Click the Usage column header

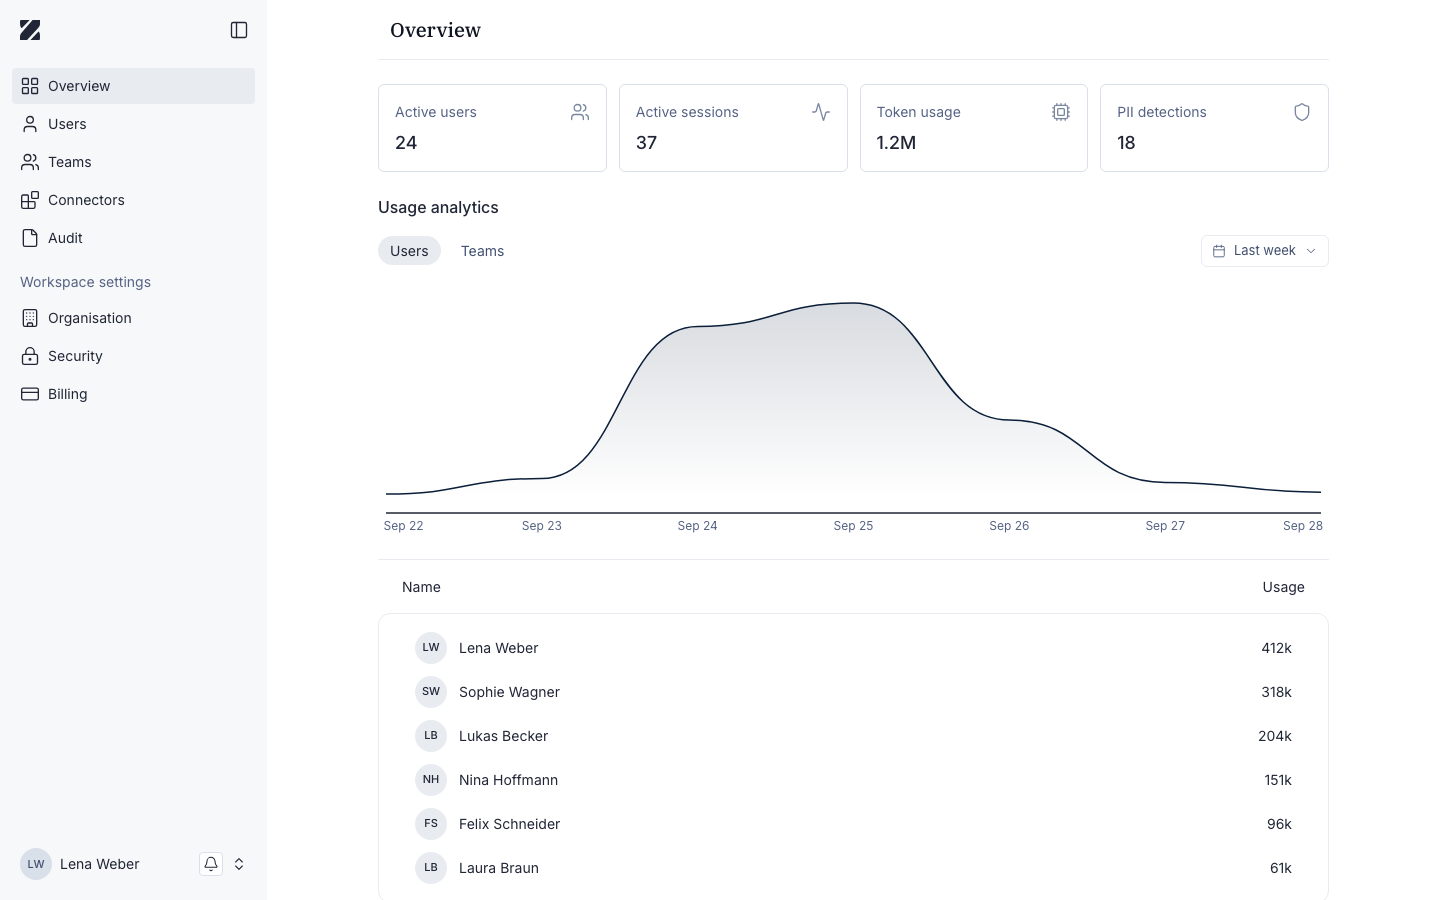(1283, 587)
